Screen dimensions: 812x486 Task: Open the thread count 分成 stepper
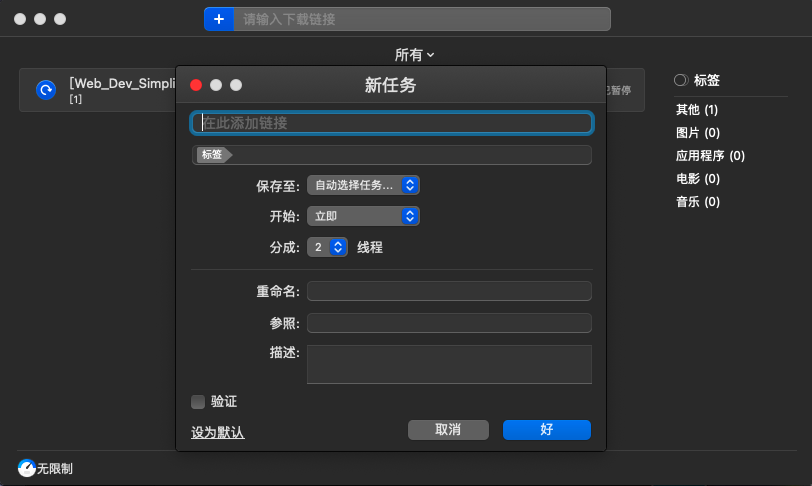(327, 247)
